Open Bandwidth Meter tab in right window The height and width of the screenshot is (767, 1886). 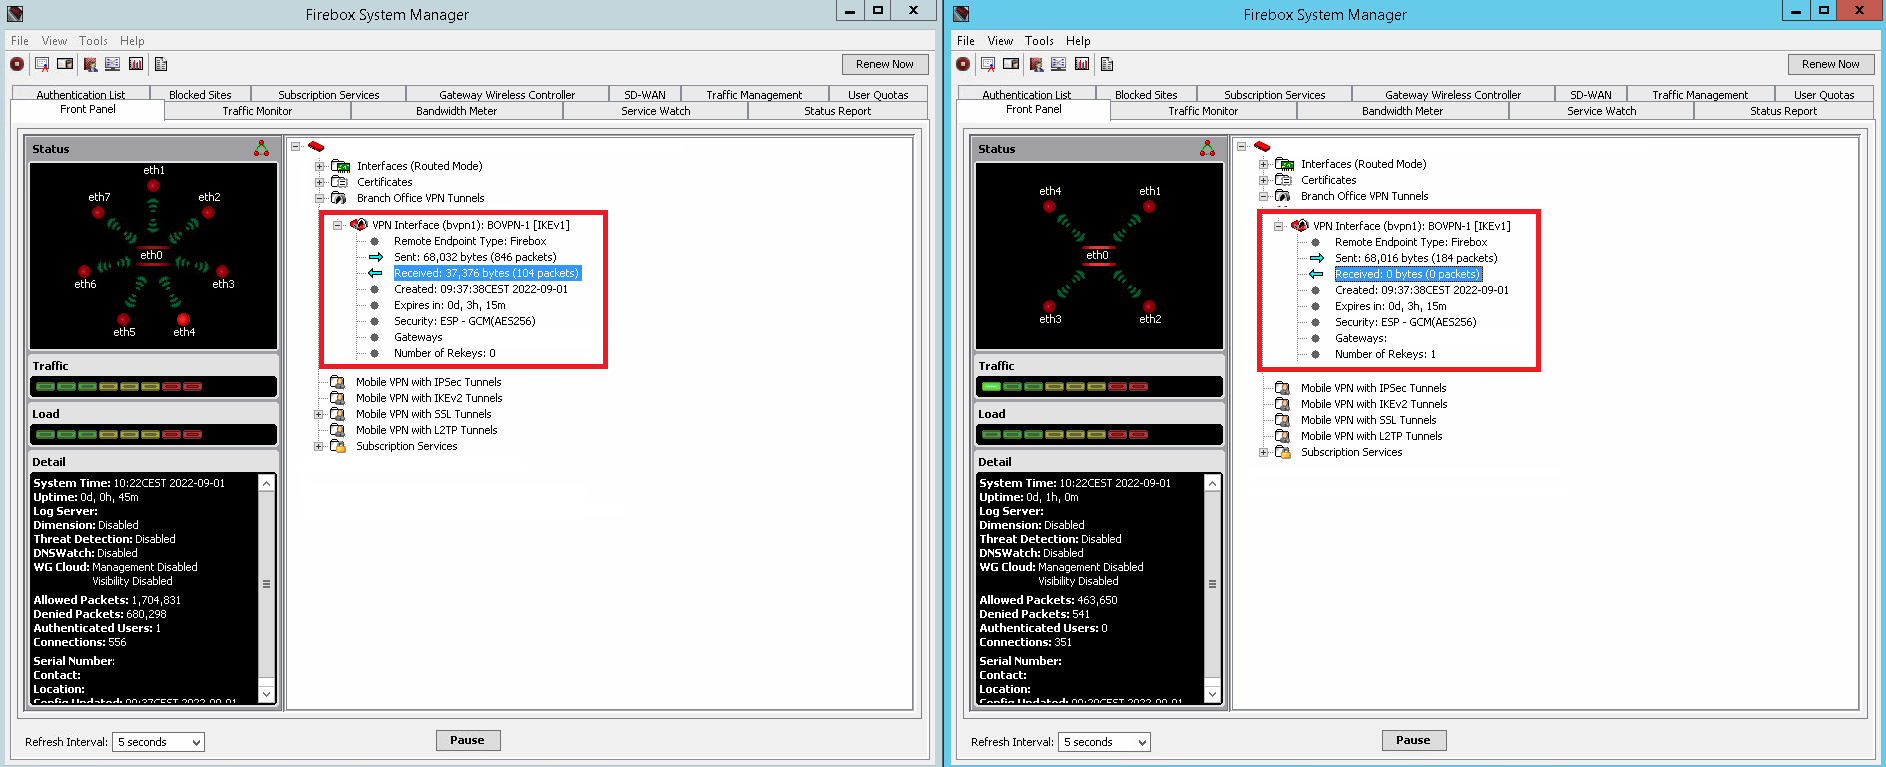coord(1402,111)
